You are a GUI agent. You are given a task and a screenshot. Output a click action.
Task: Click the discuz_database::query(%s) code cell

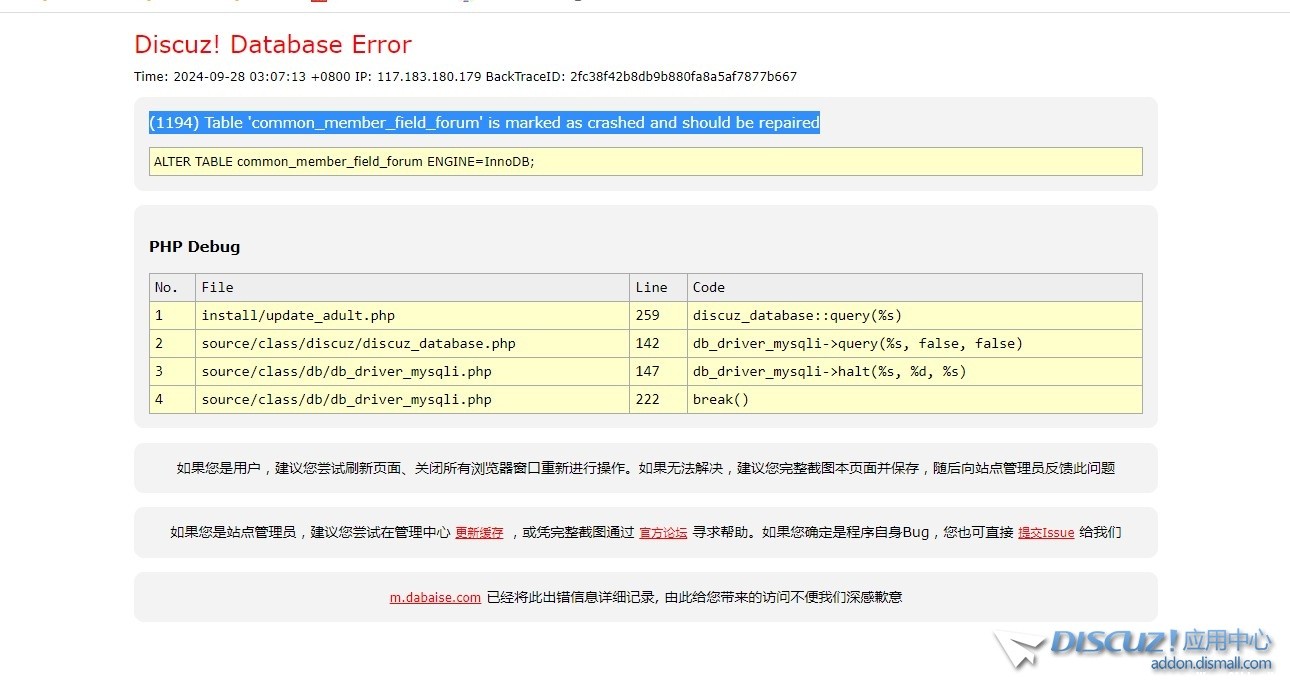click(797, 315)
